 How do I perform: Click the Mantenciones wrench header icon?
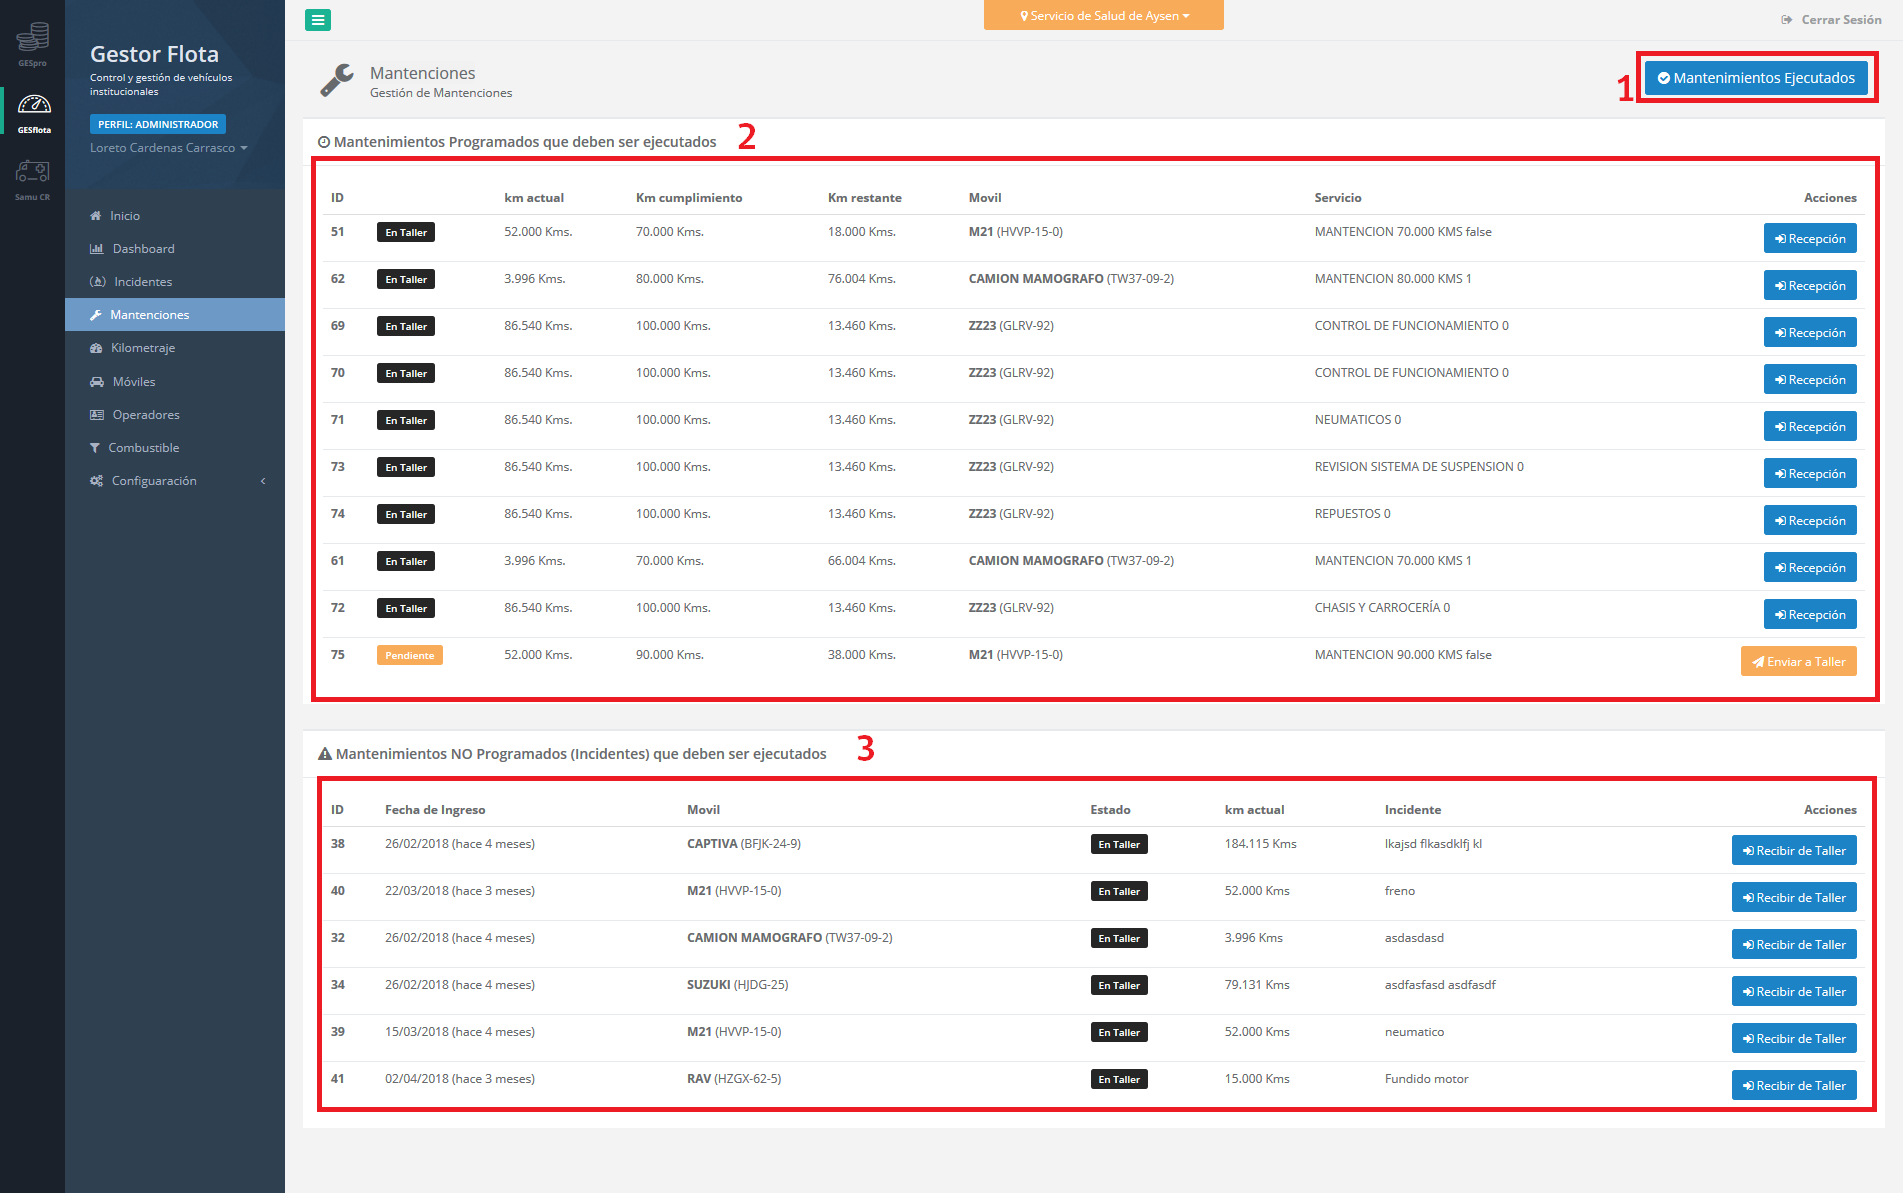click(337, 81)
